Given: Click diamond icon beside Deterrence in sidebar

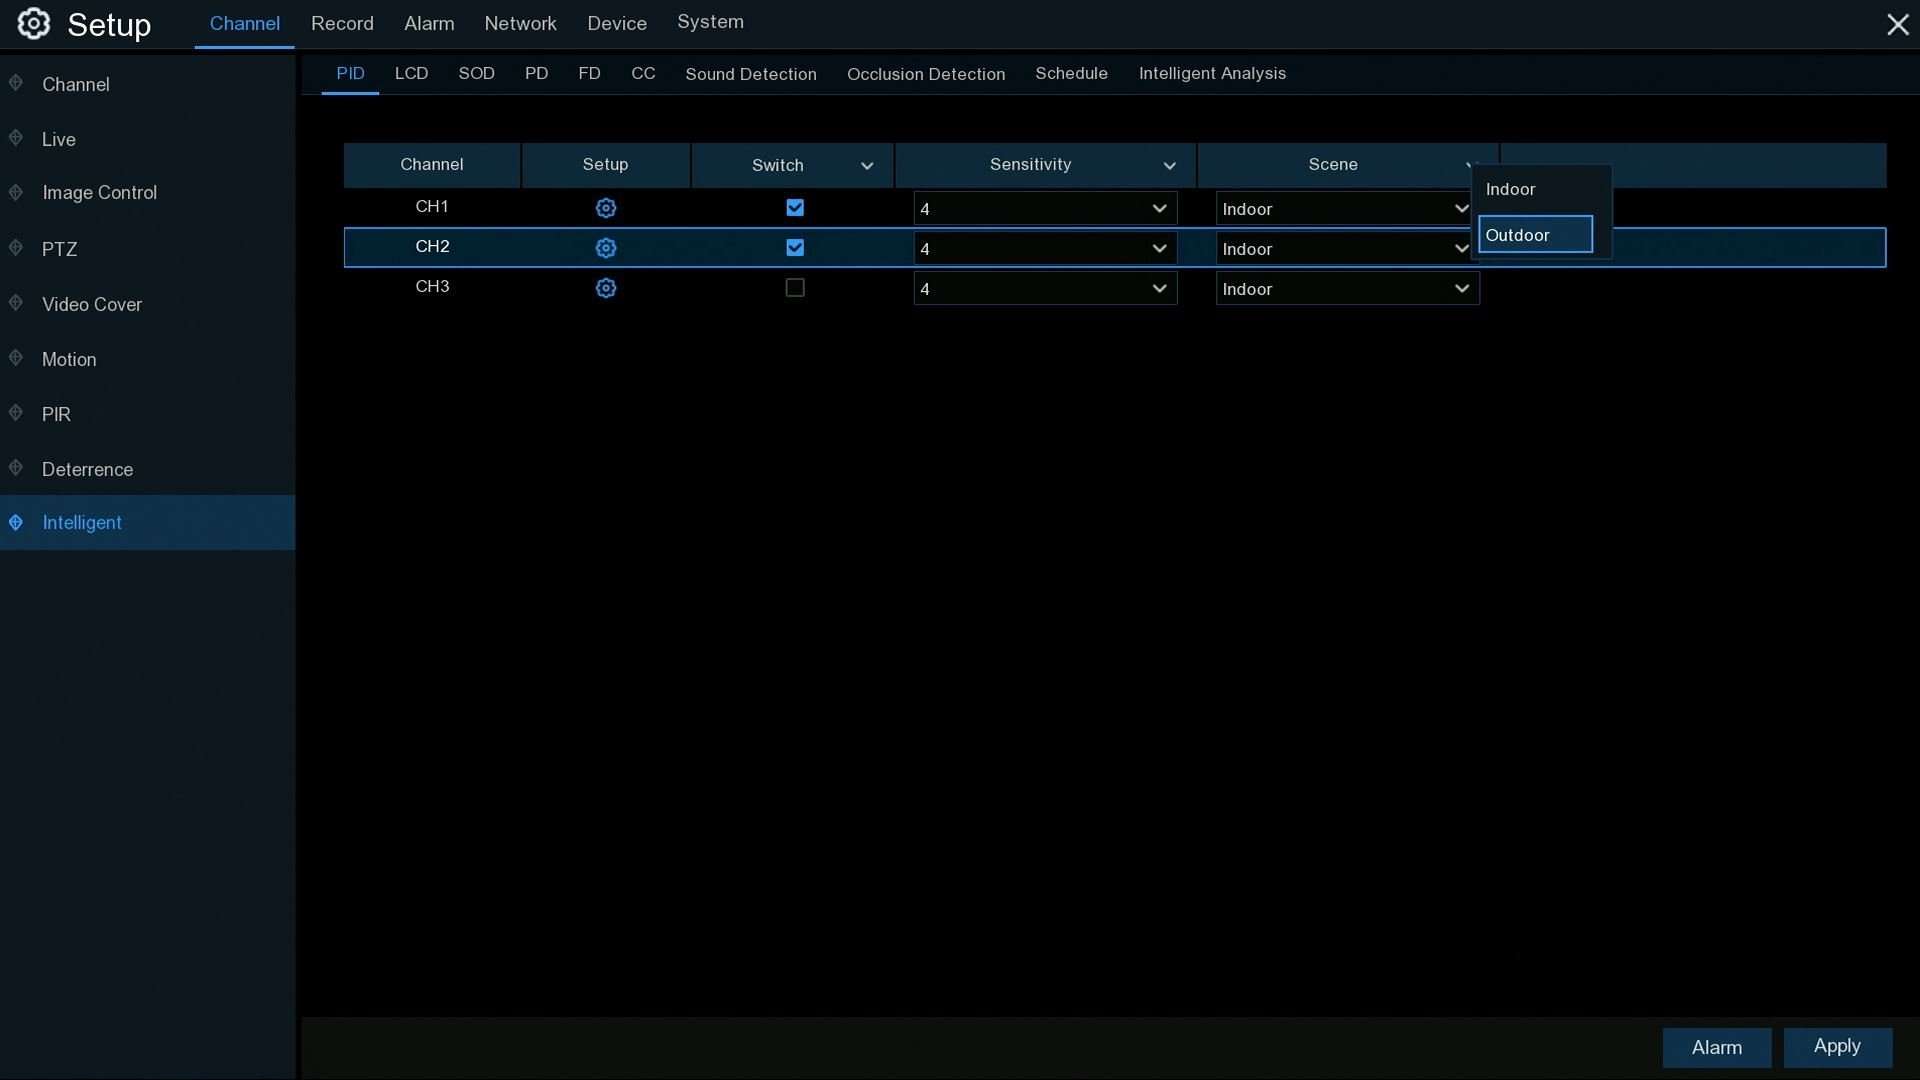Looking at the screenshot, I should pyautogui.click(x=16, y=468).
